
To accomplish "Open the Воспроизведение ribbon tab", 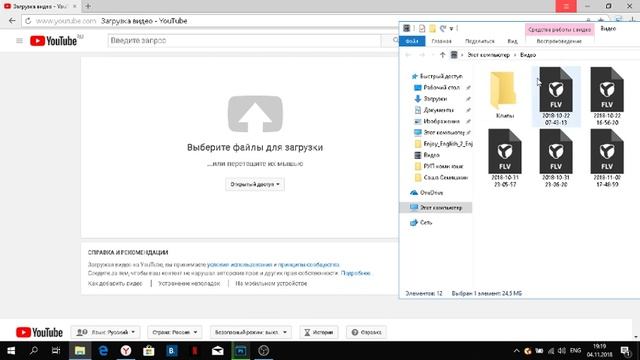I will (x=559, y=41).
